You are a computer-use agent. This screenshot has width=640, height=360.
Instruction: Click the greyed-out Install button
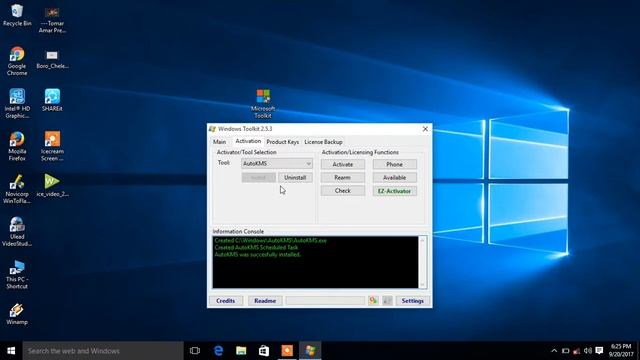tap(258, 178)
